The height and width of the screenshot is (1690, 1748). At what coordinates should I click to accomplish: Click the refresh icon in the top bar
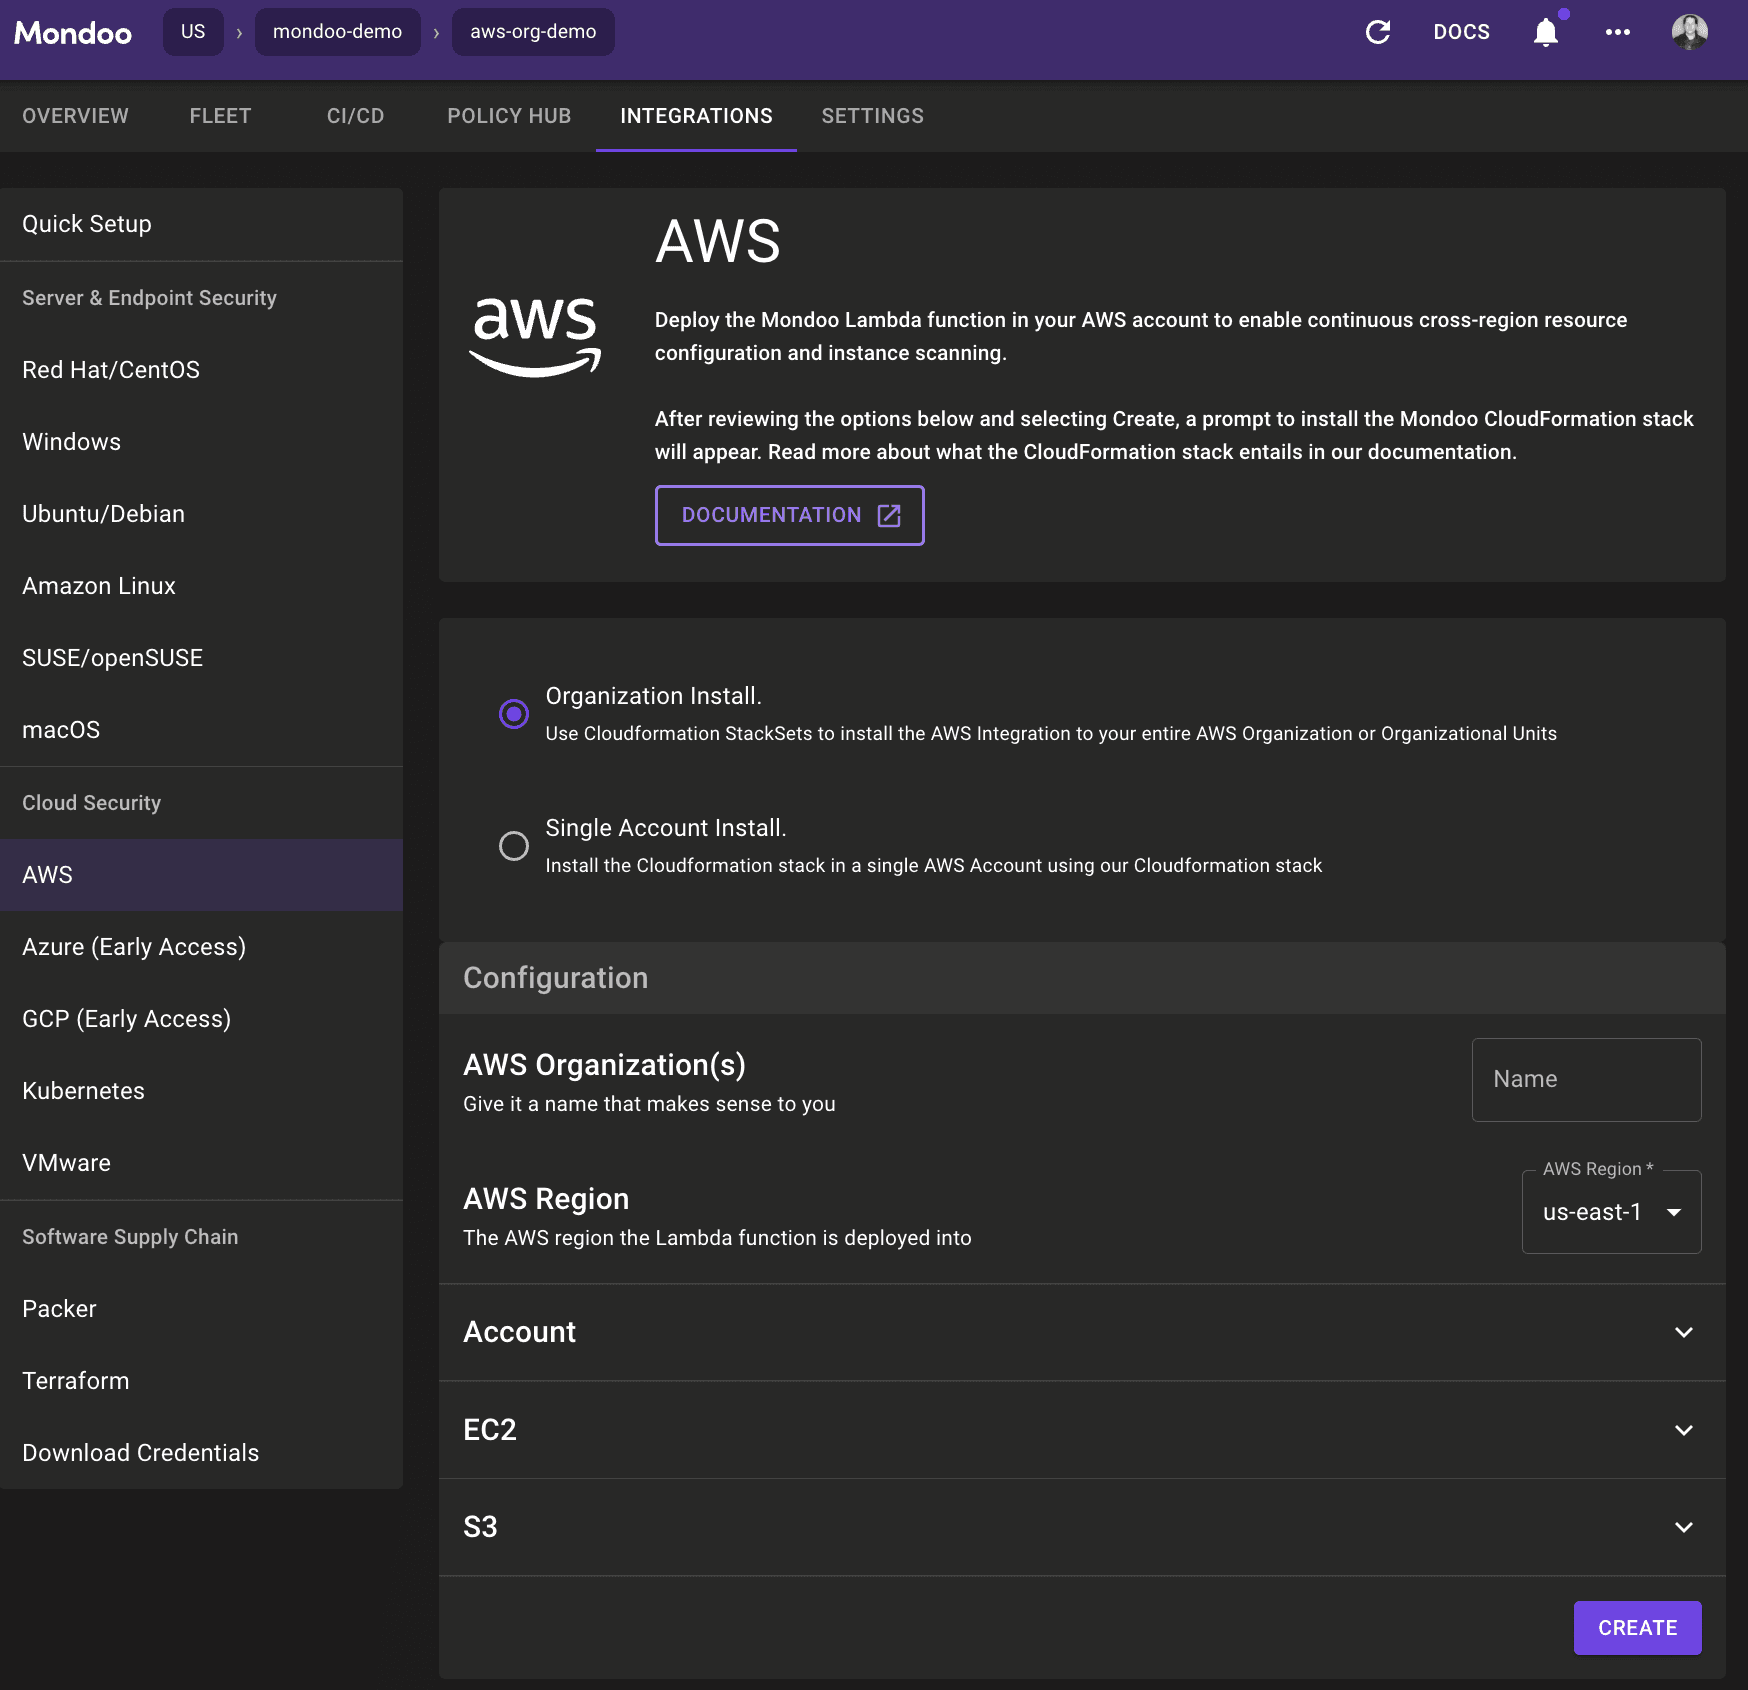point(1378,32)
